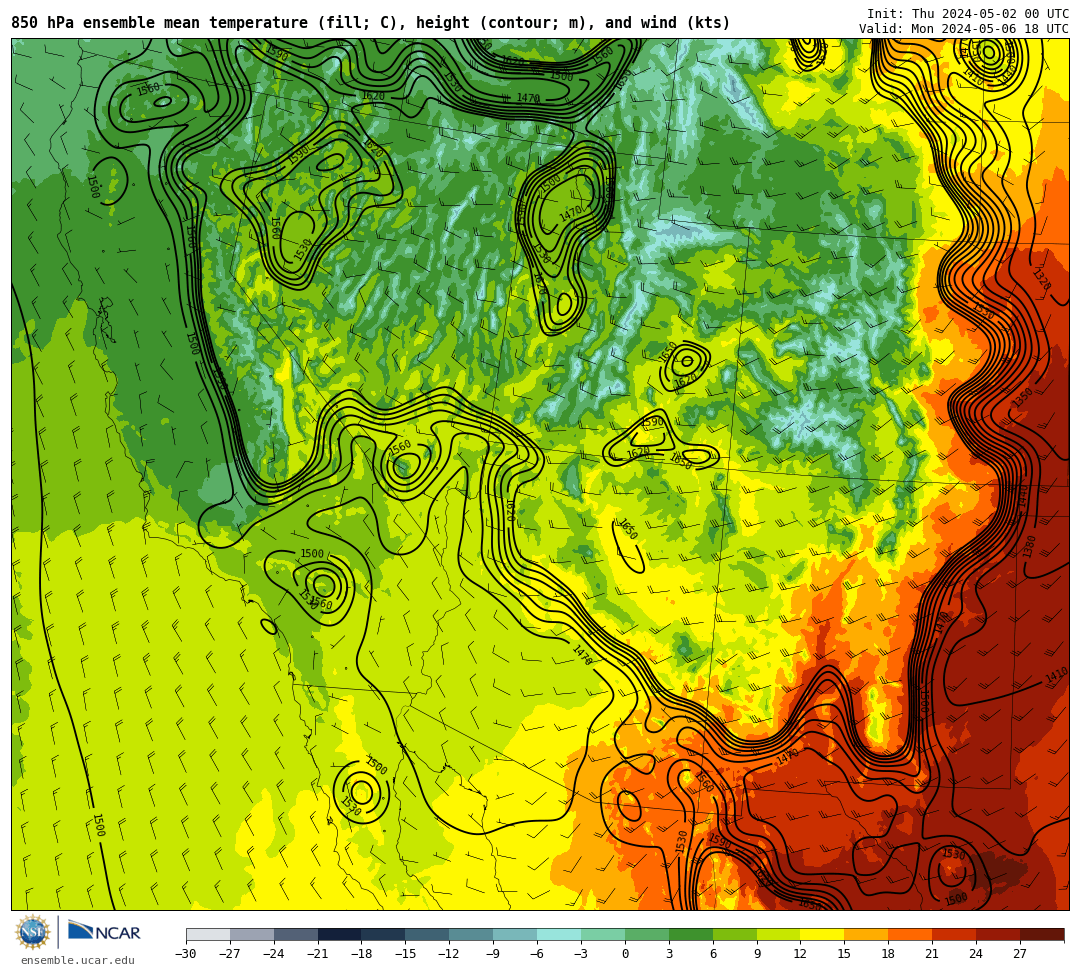Click the 1440 contour label on the right side

pos(1023,496)
